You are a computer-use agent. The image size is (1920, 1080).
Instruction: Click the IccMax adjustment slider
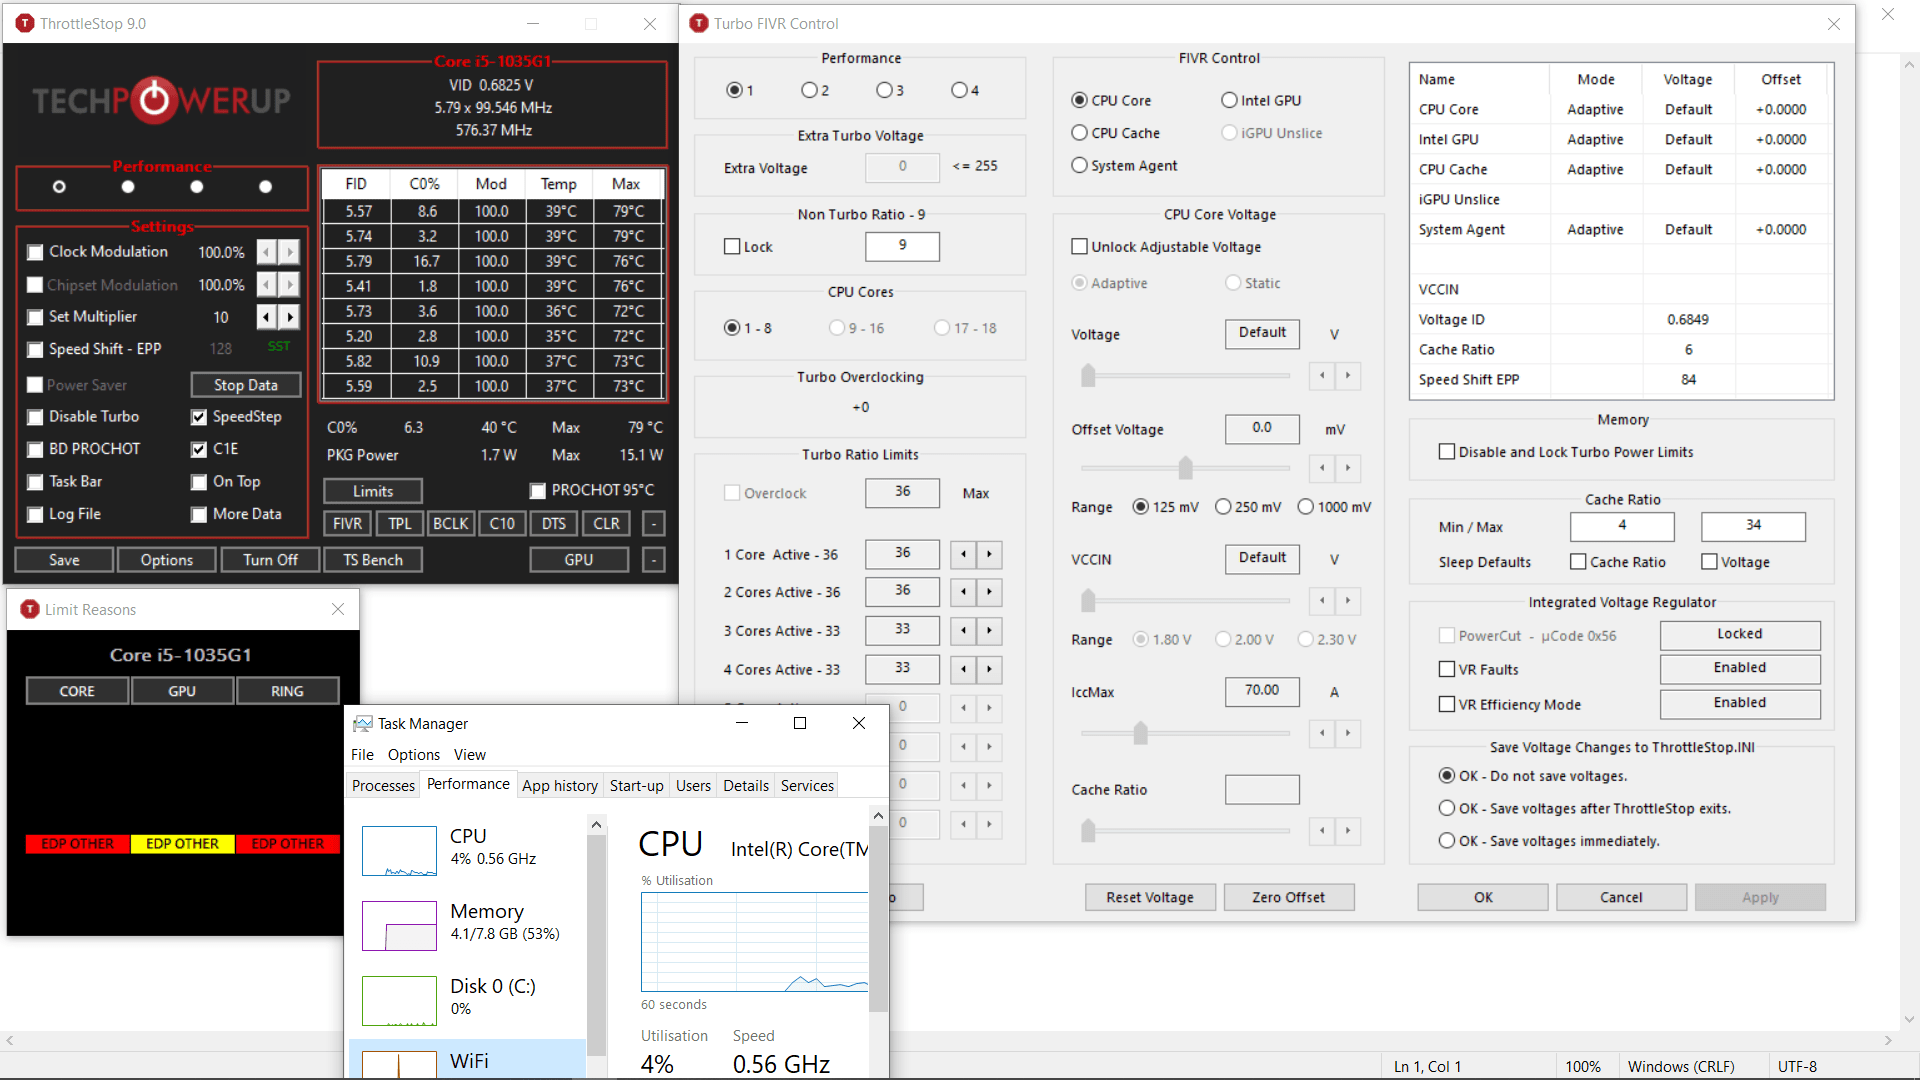tap(1140, 733)
